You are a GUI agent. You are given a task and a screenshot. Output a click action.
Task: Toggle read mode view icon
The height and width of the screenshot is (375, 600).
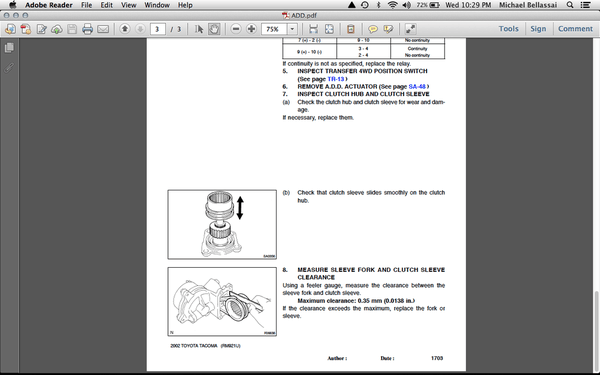click(x=410, y=29)
